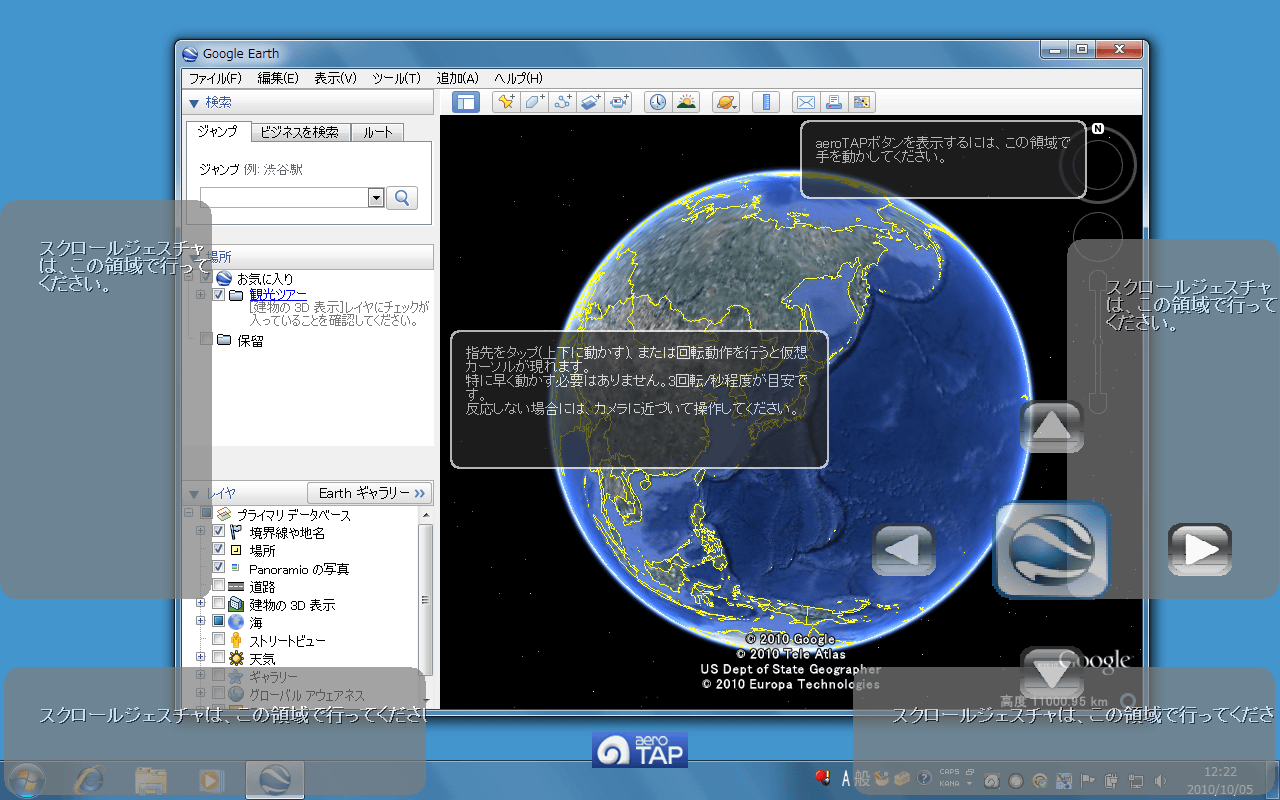
Task: Enable ストリートビュー layer checkbox
Action: pyautogui.click(x=219, y=640)
